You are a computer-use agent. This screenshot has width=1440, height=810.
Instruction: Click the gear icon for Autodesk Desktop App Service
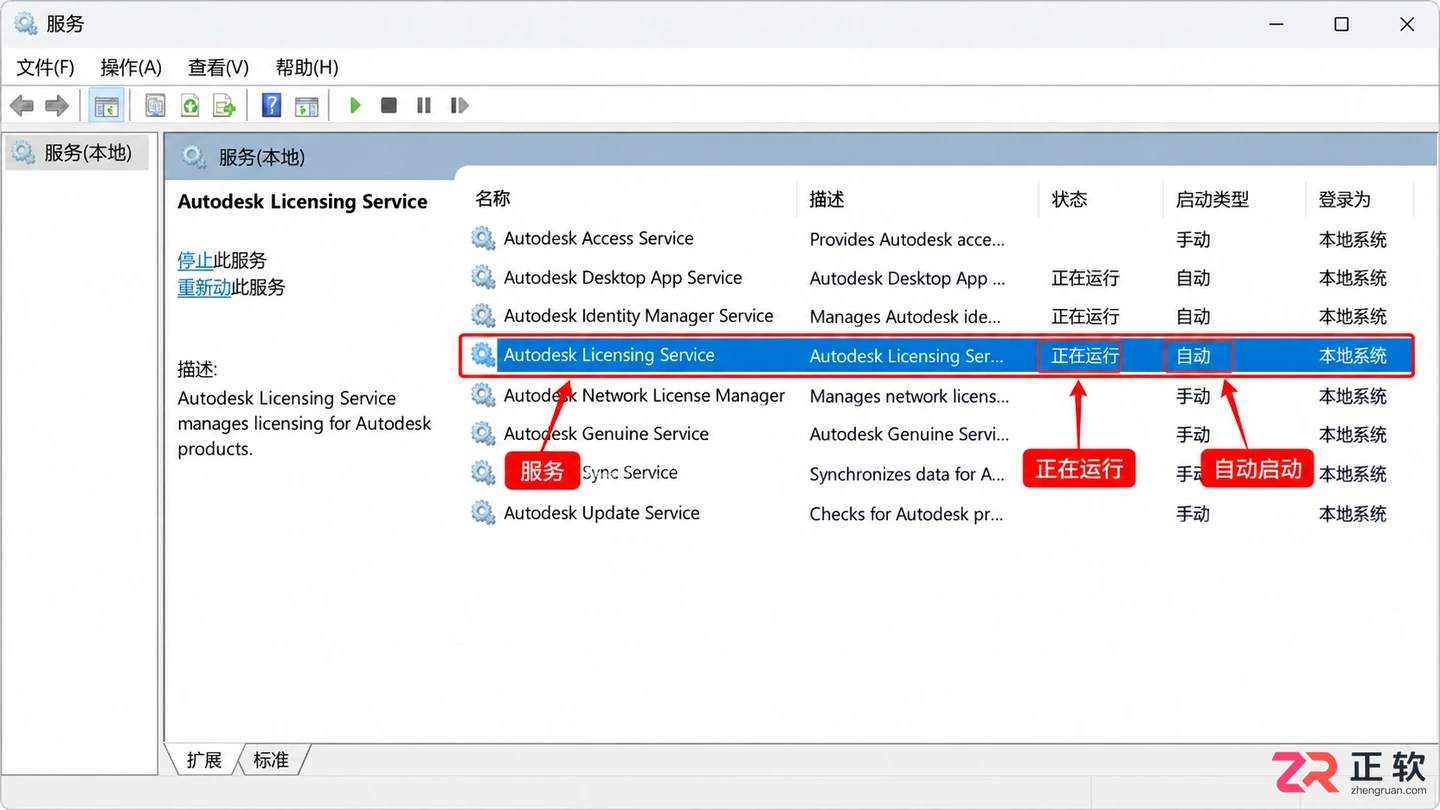(483, 277)
